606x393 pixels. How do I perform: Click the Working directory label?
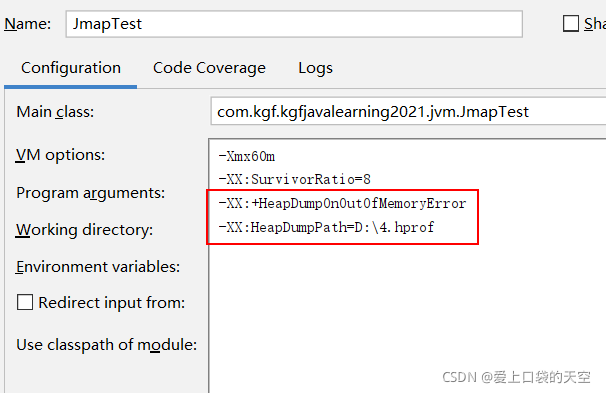coord(84,230)
